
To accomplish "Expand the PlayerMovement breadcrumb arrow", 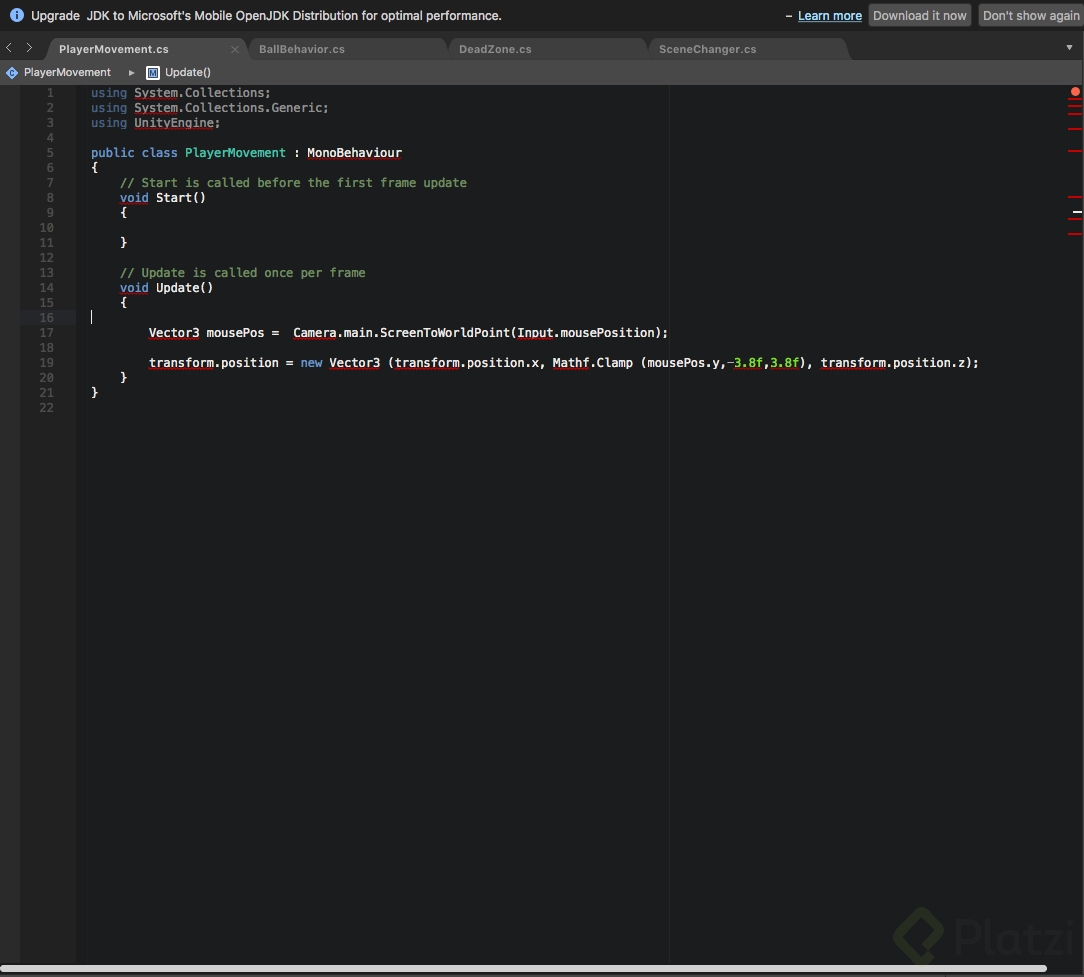I will (131, 72).
